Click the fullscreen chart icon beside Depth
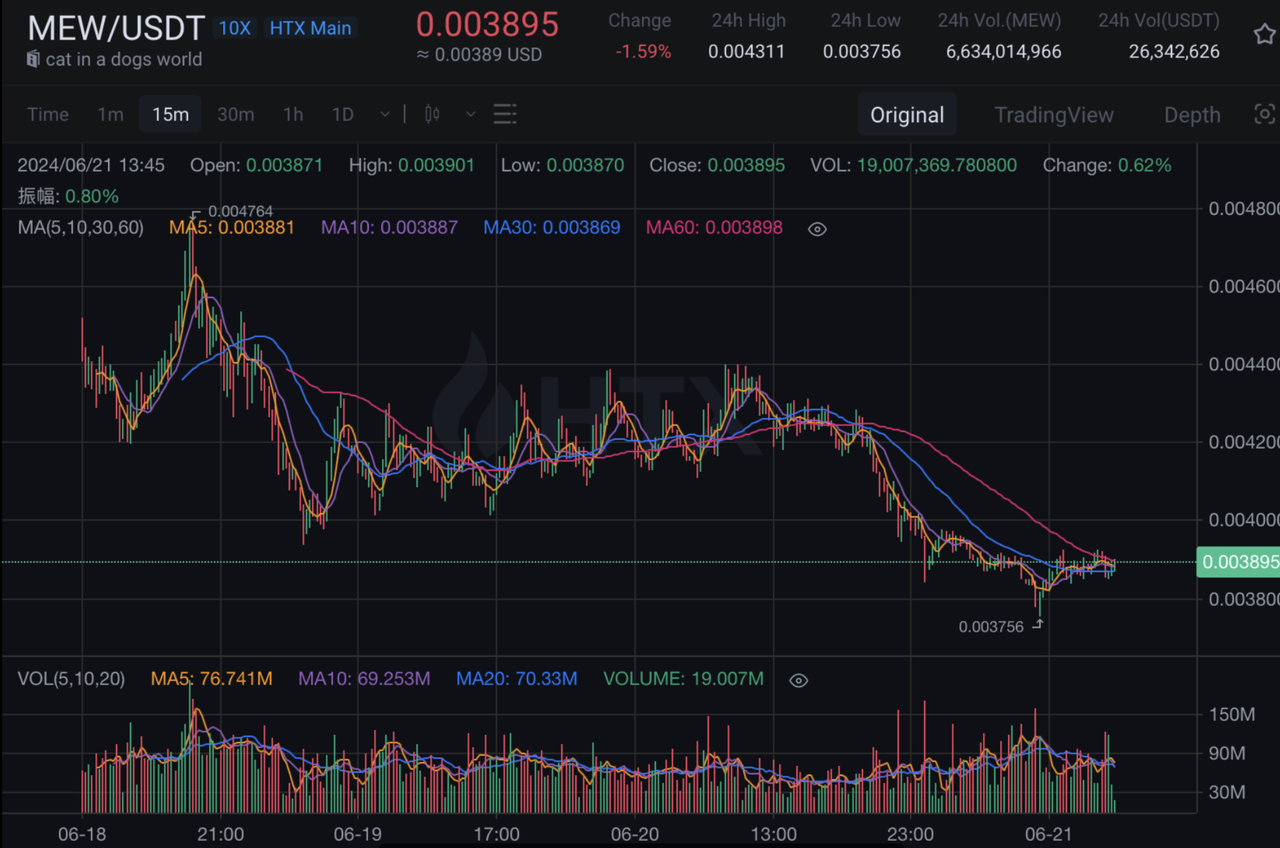Screen dimensions: 1280x848 click(1265, 115)
